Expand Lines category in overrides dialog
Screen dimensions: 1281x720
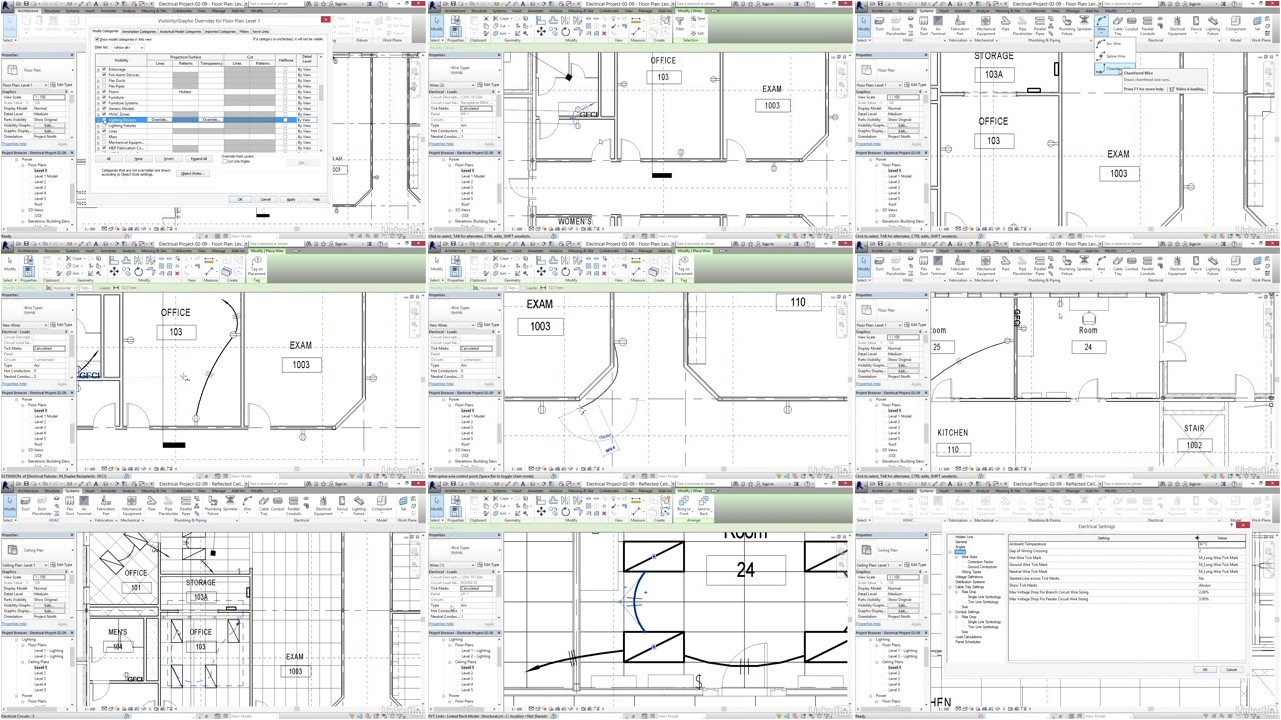[98, 131]
